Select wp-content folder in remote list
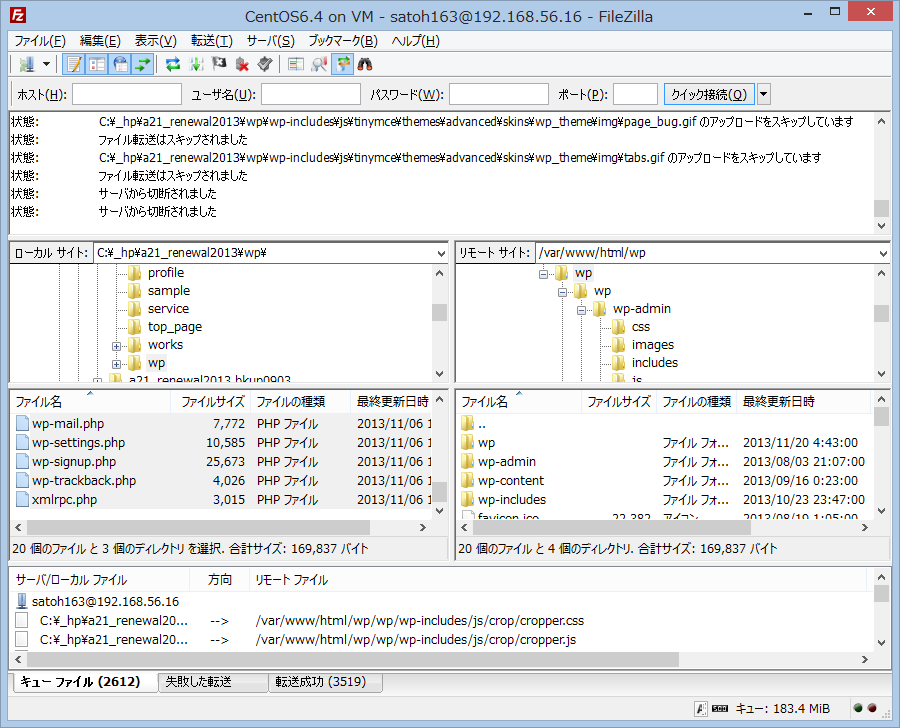The height and width of the screenshot is (728, 900). (666, 481)
